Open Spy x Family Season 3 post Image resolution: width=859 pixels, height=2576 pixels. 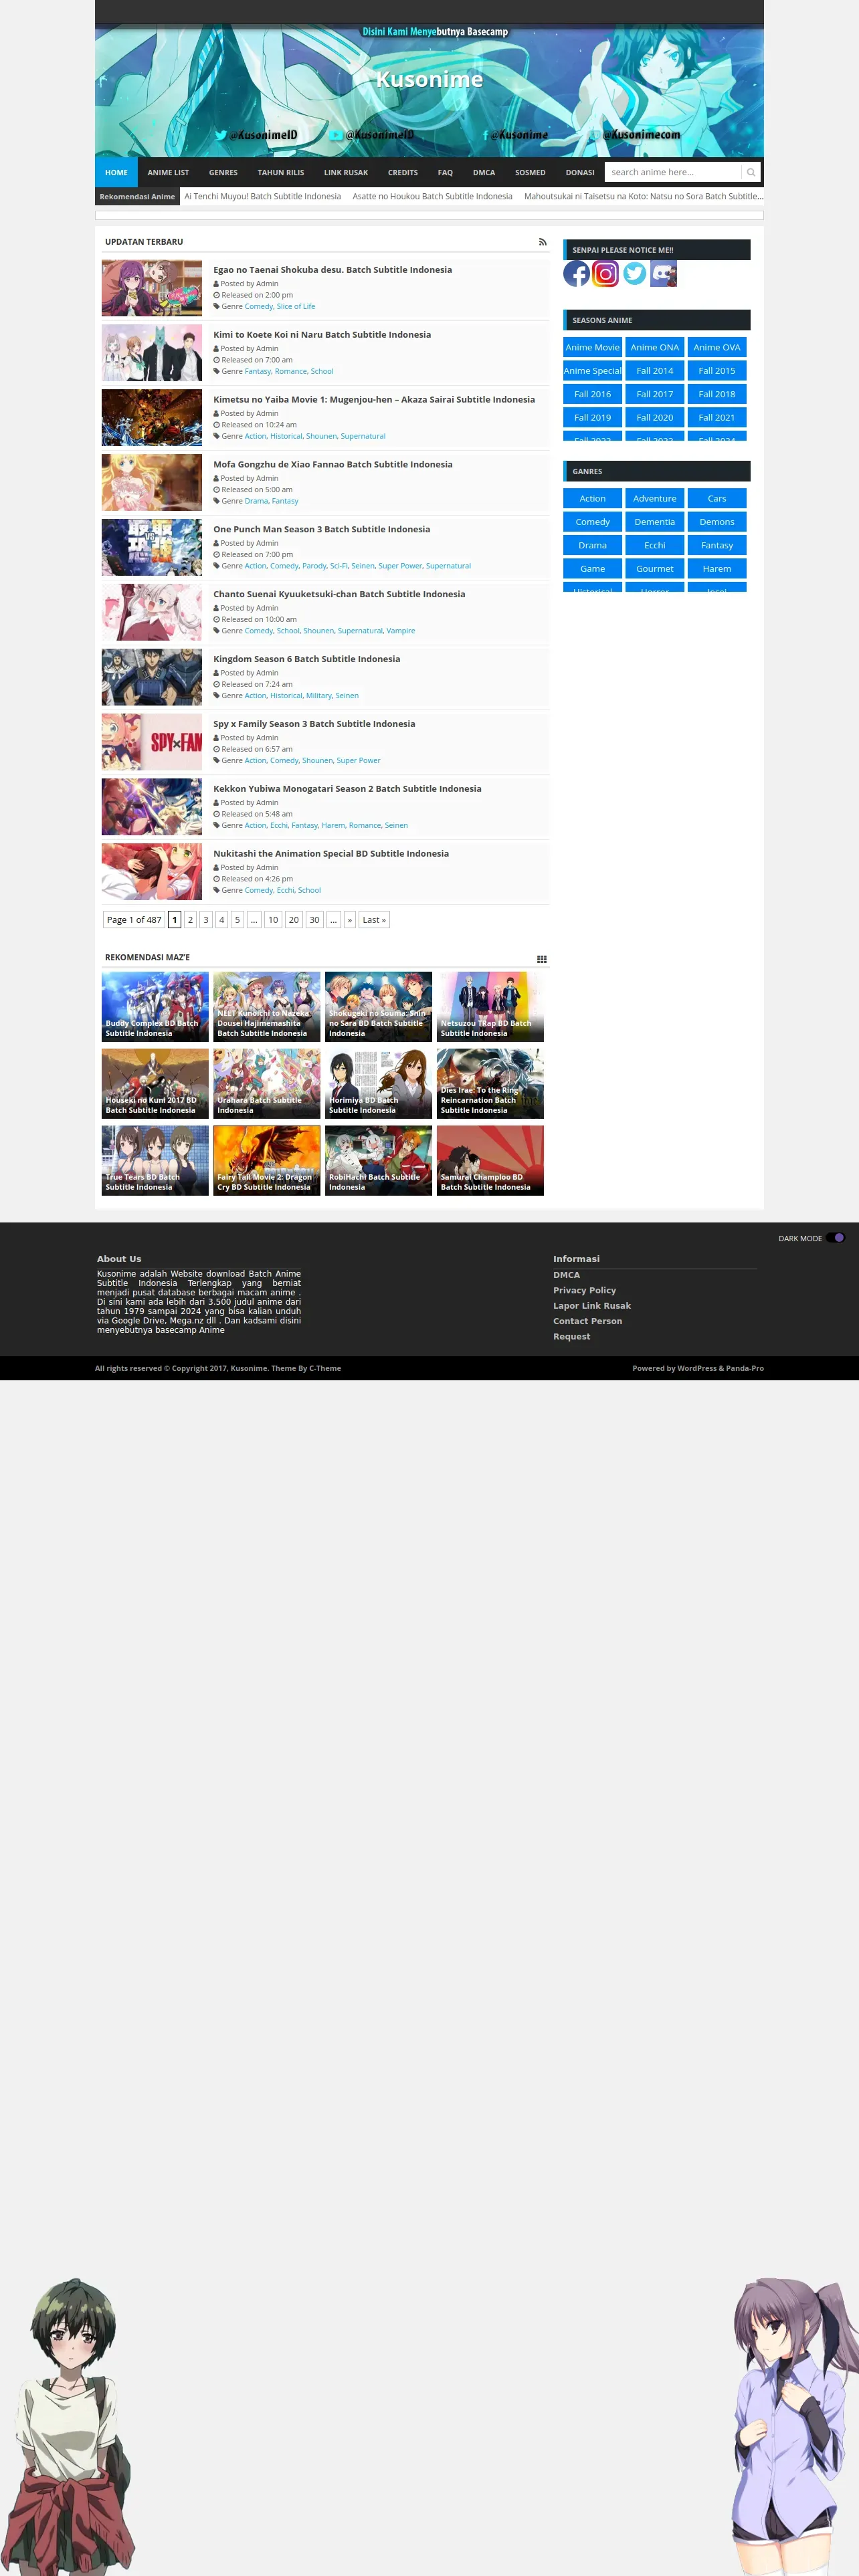(x=314, y=724)
